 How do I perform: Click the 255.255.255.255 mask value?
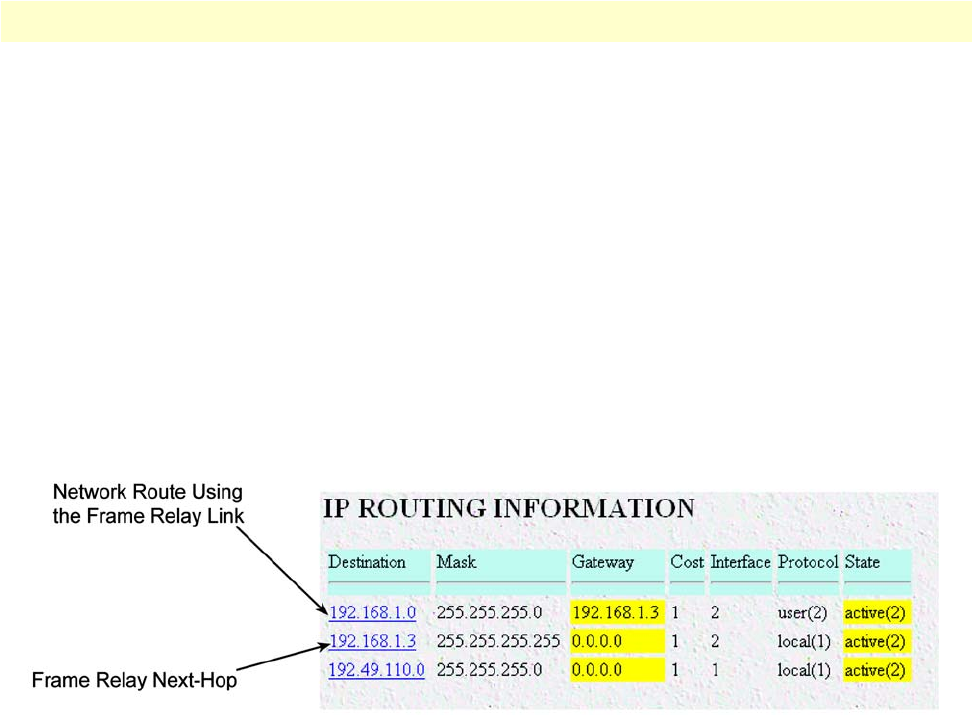498,641
